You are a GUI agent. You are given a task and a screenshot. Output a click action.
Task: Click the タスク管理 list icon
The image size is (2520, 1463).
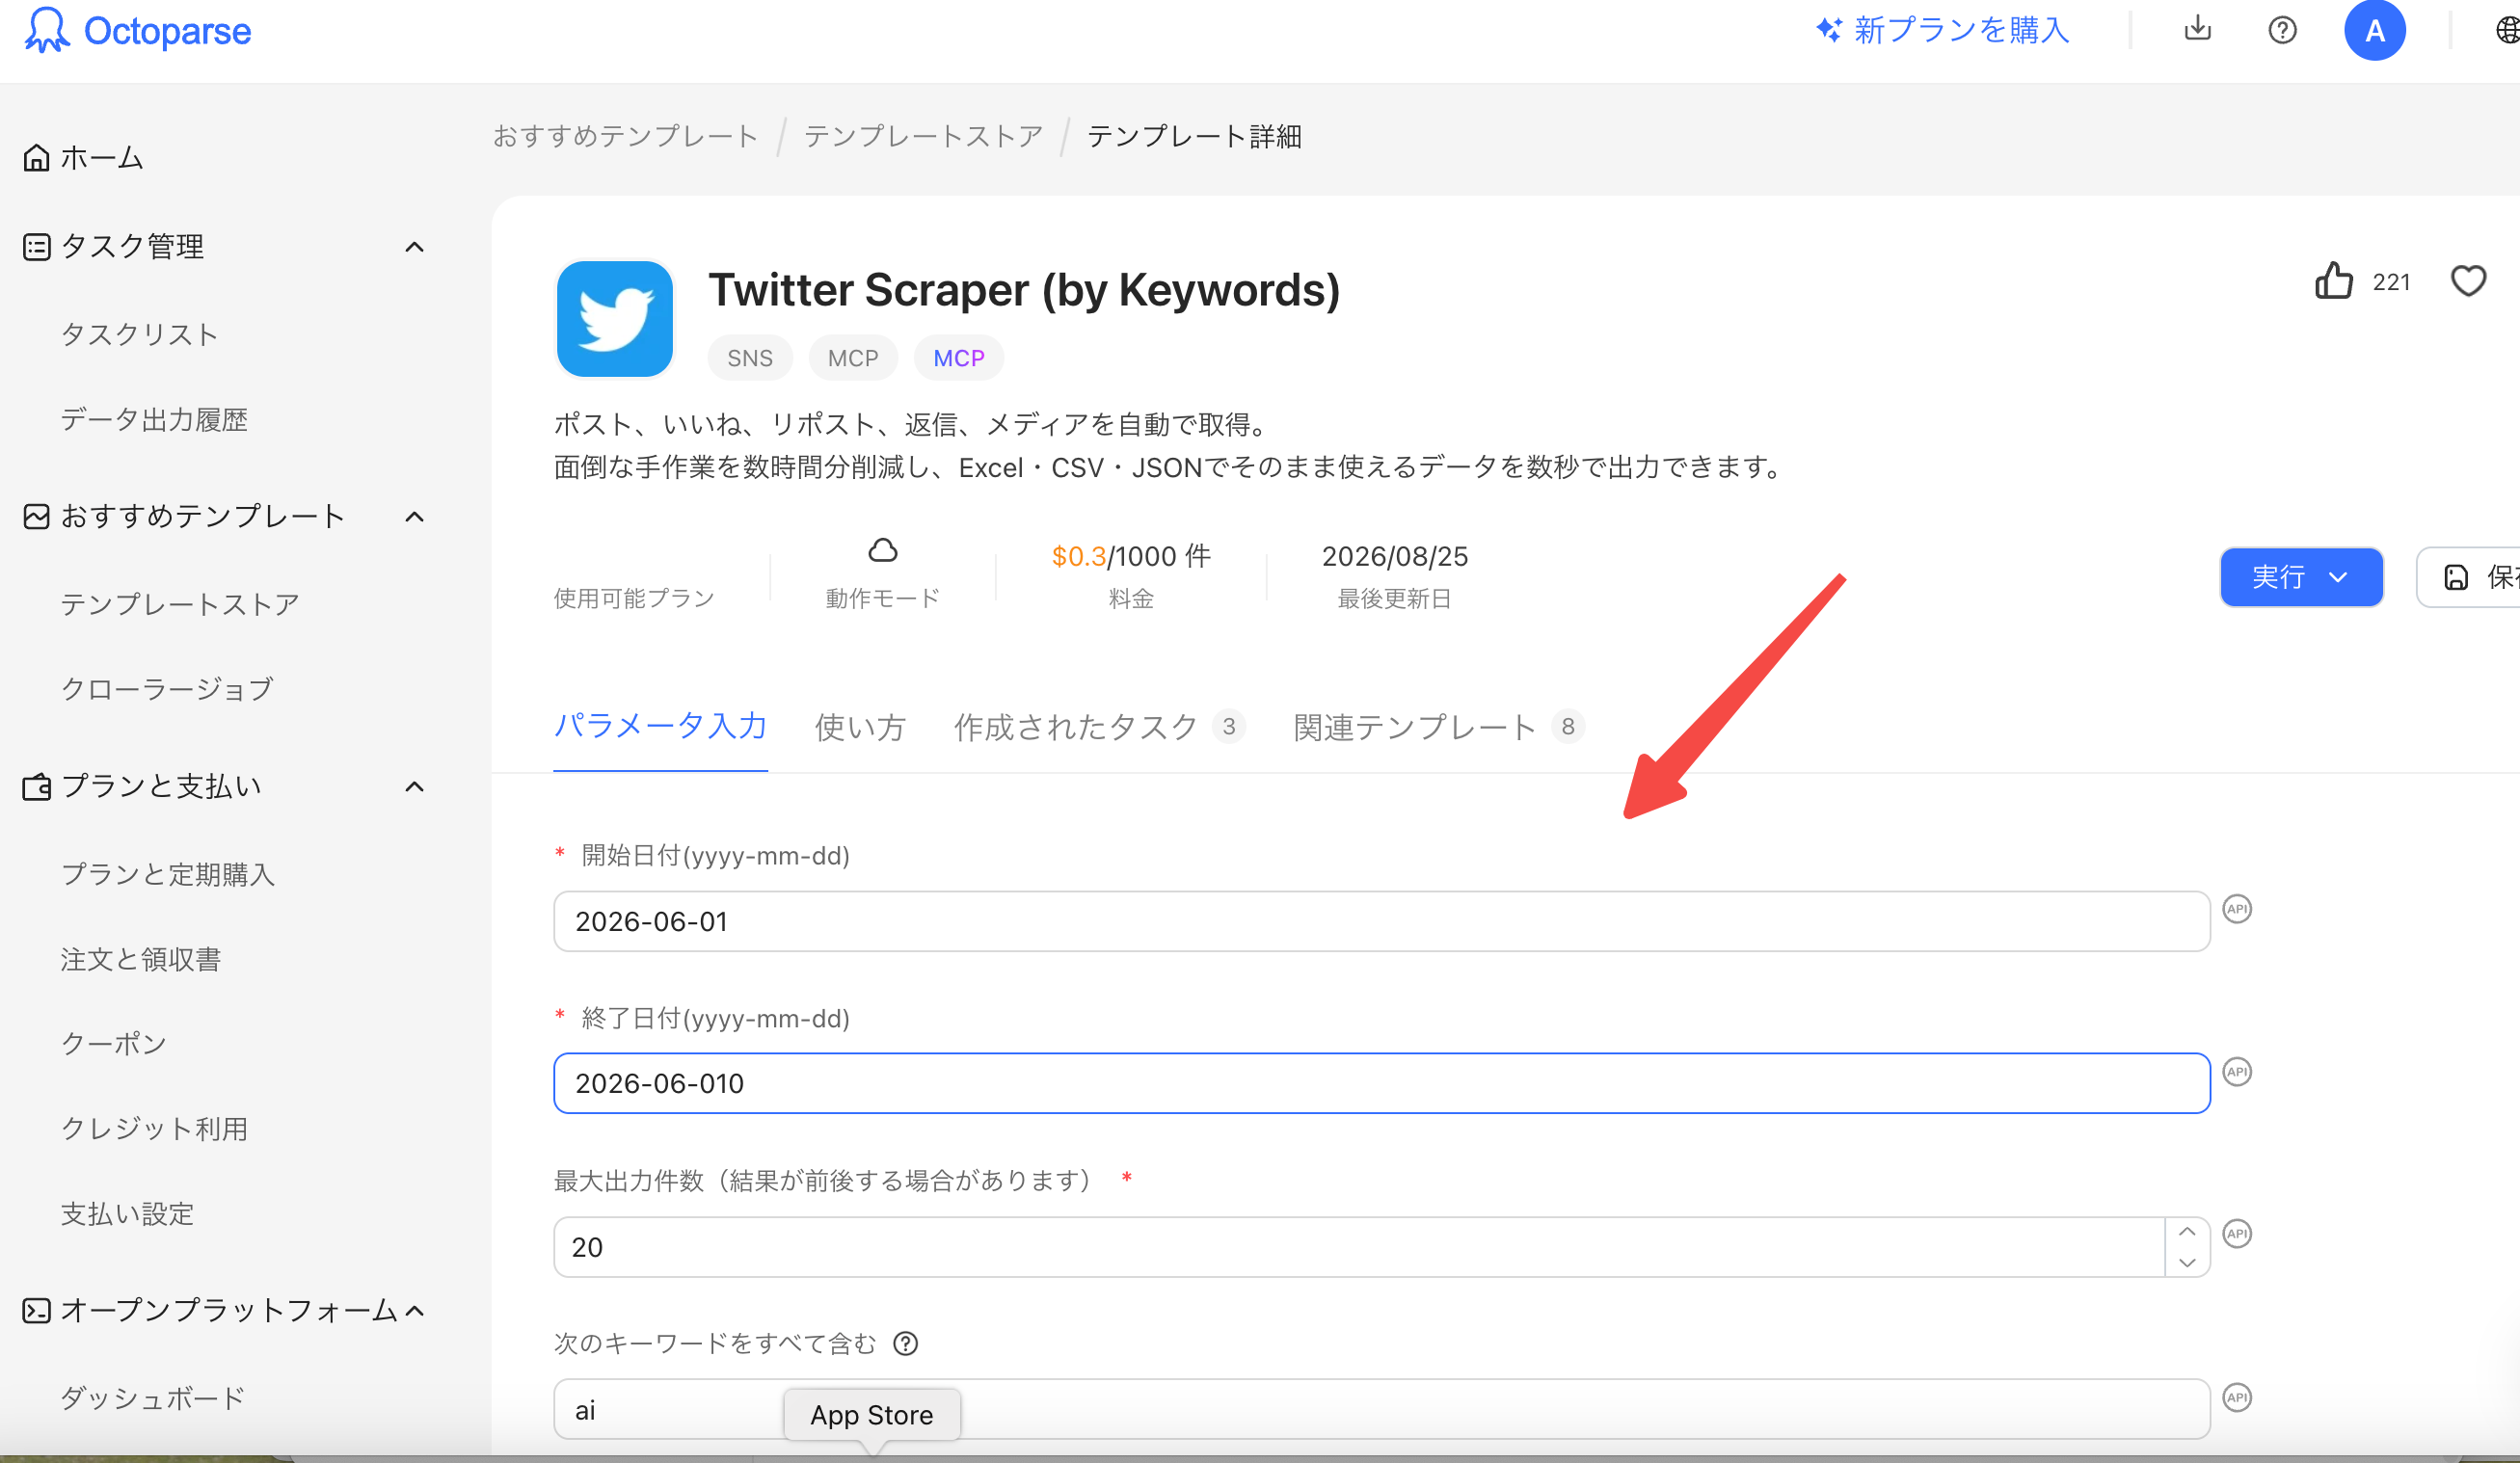[x=36, y=247]
